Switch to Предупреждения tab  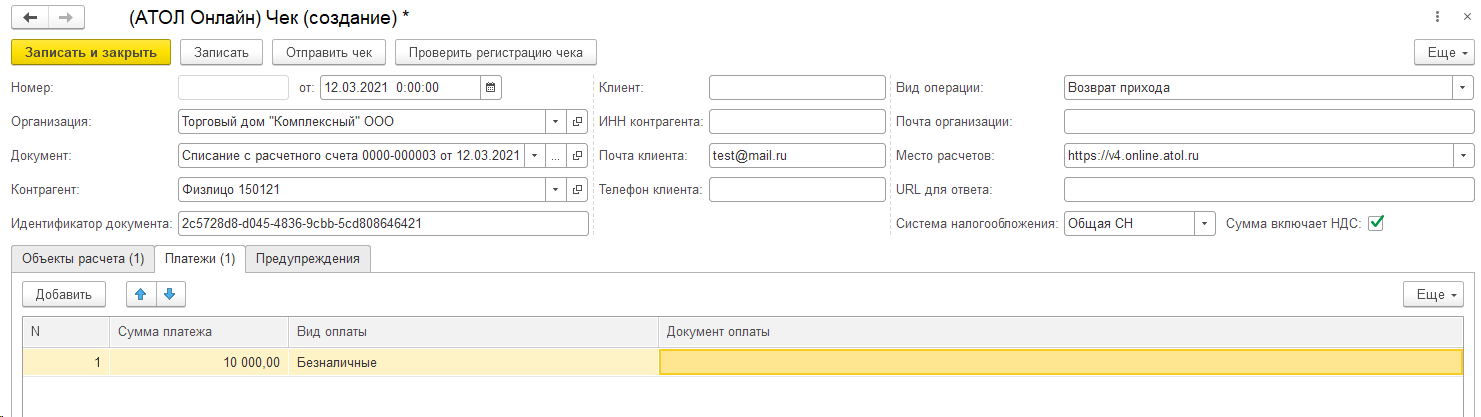pos(308,258)
